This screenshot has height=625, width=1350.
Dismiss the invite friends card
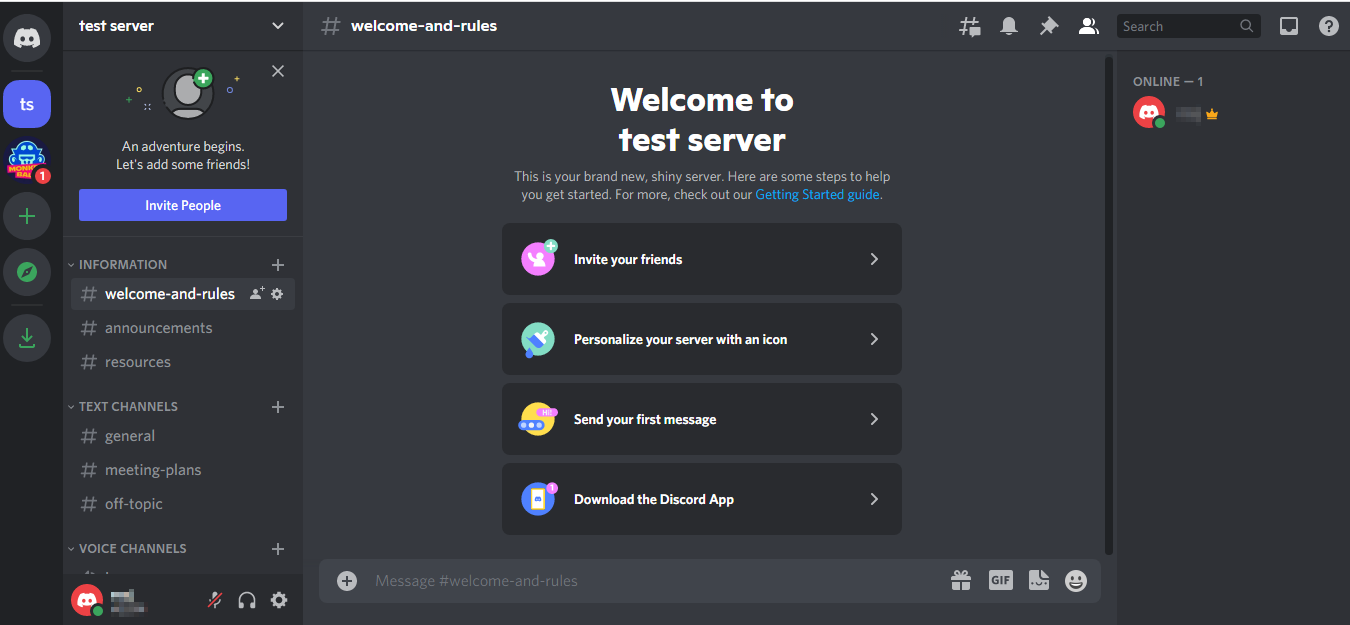278,71
